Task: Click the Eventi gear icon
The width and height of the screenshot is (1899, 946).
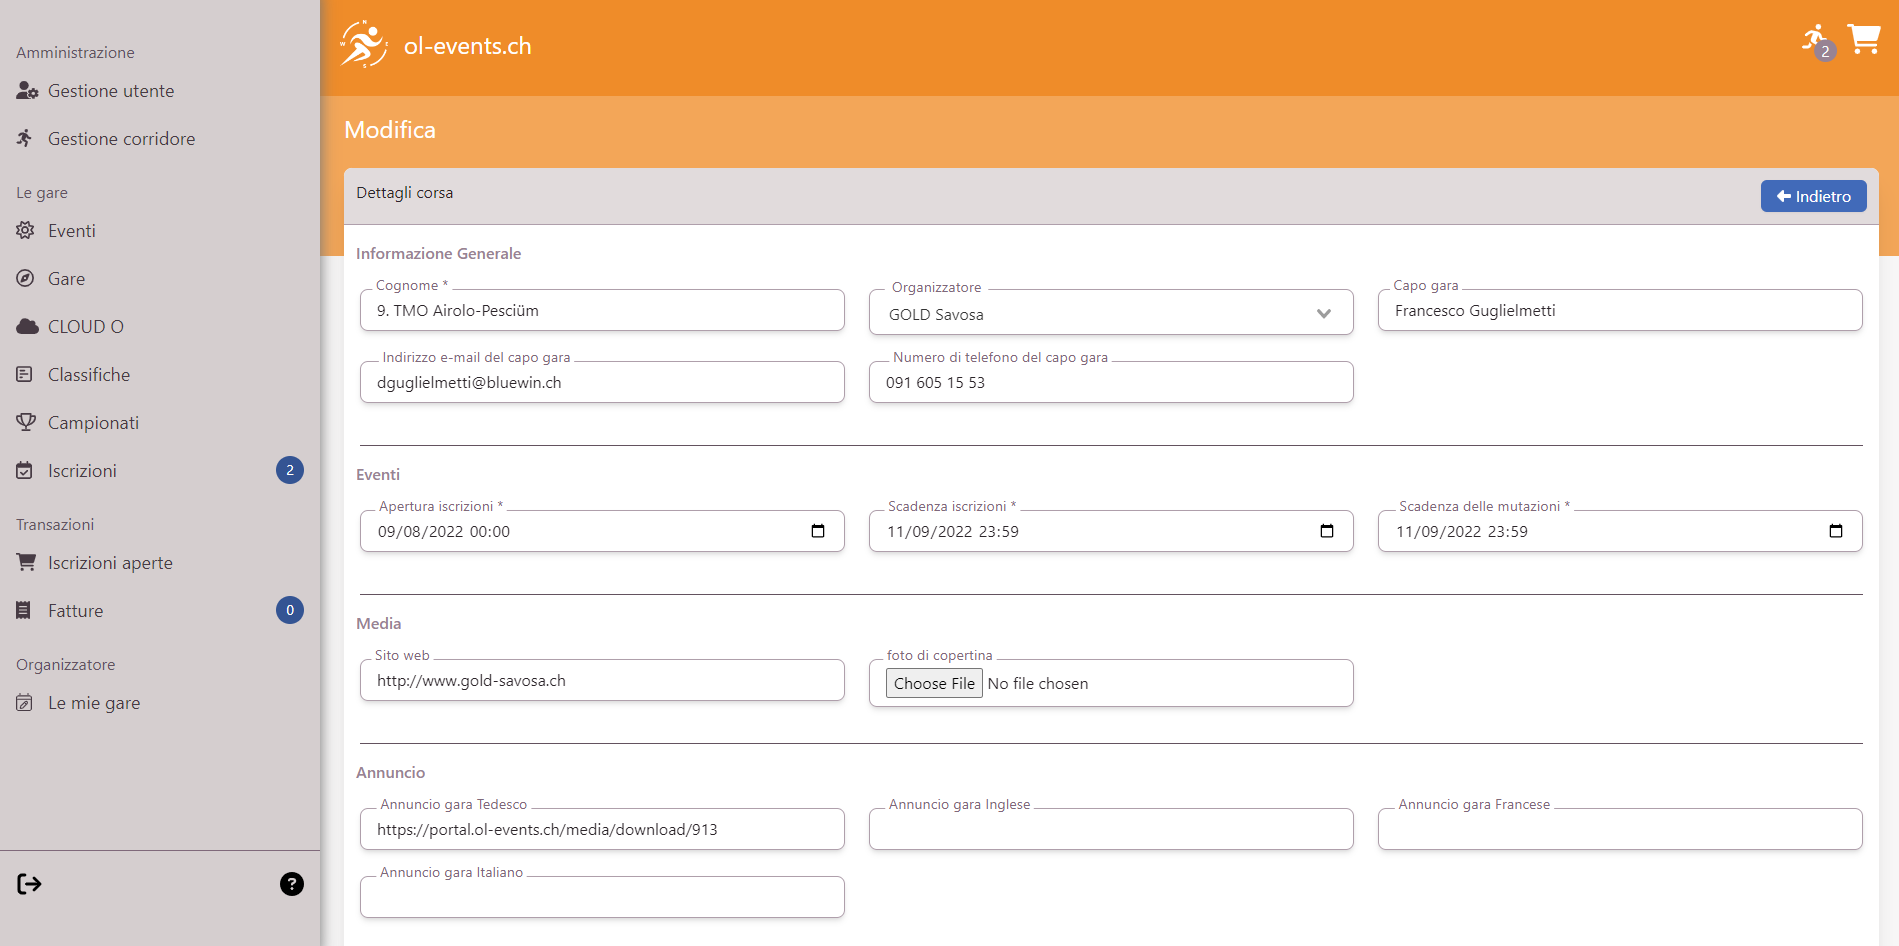Action: click(25, 231)
